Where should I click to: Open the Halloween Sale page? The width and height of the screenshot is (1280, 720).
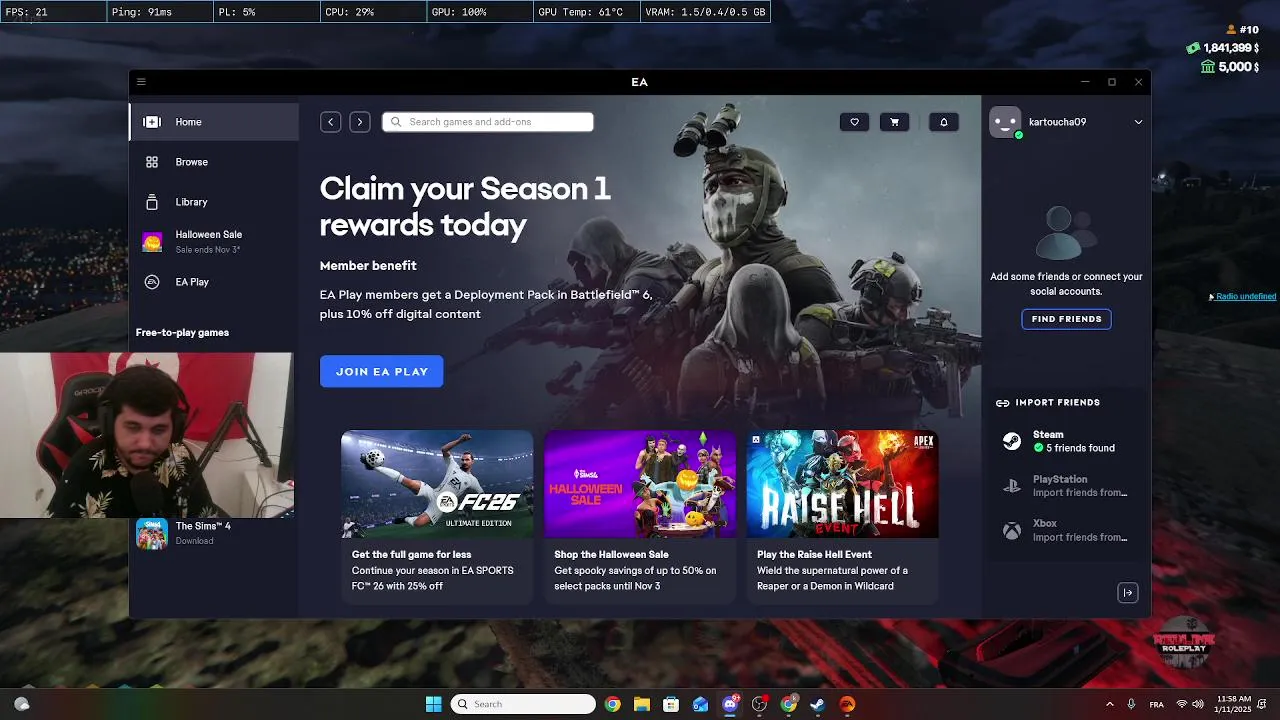click(x=214, y=242)
